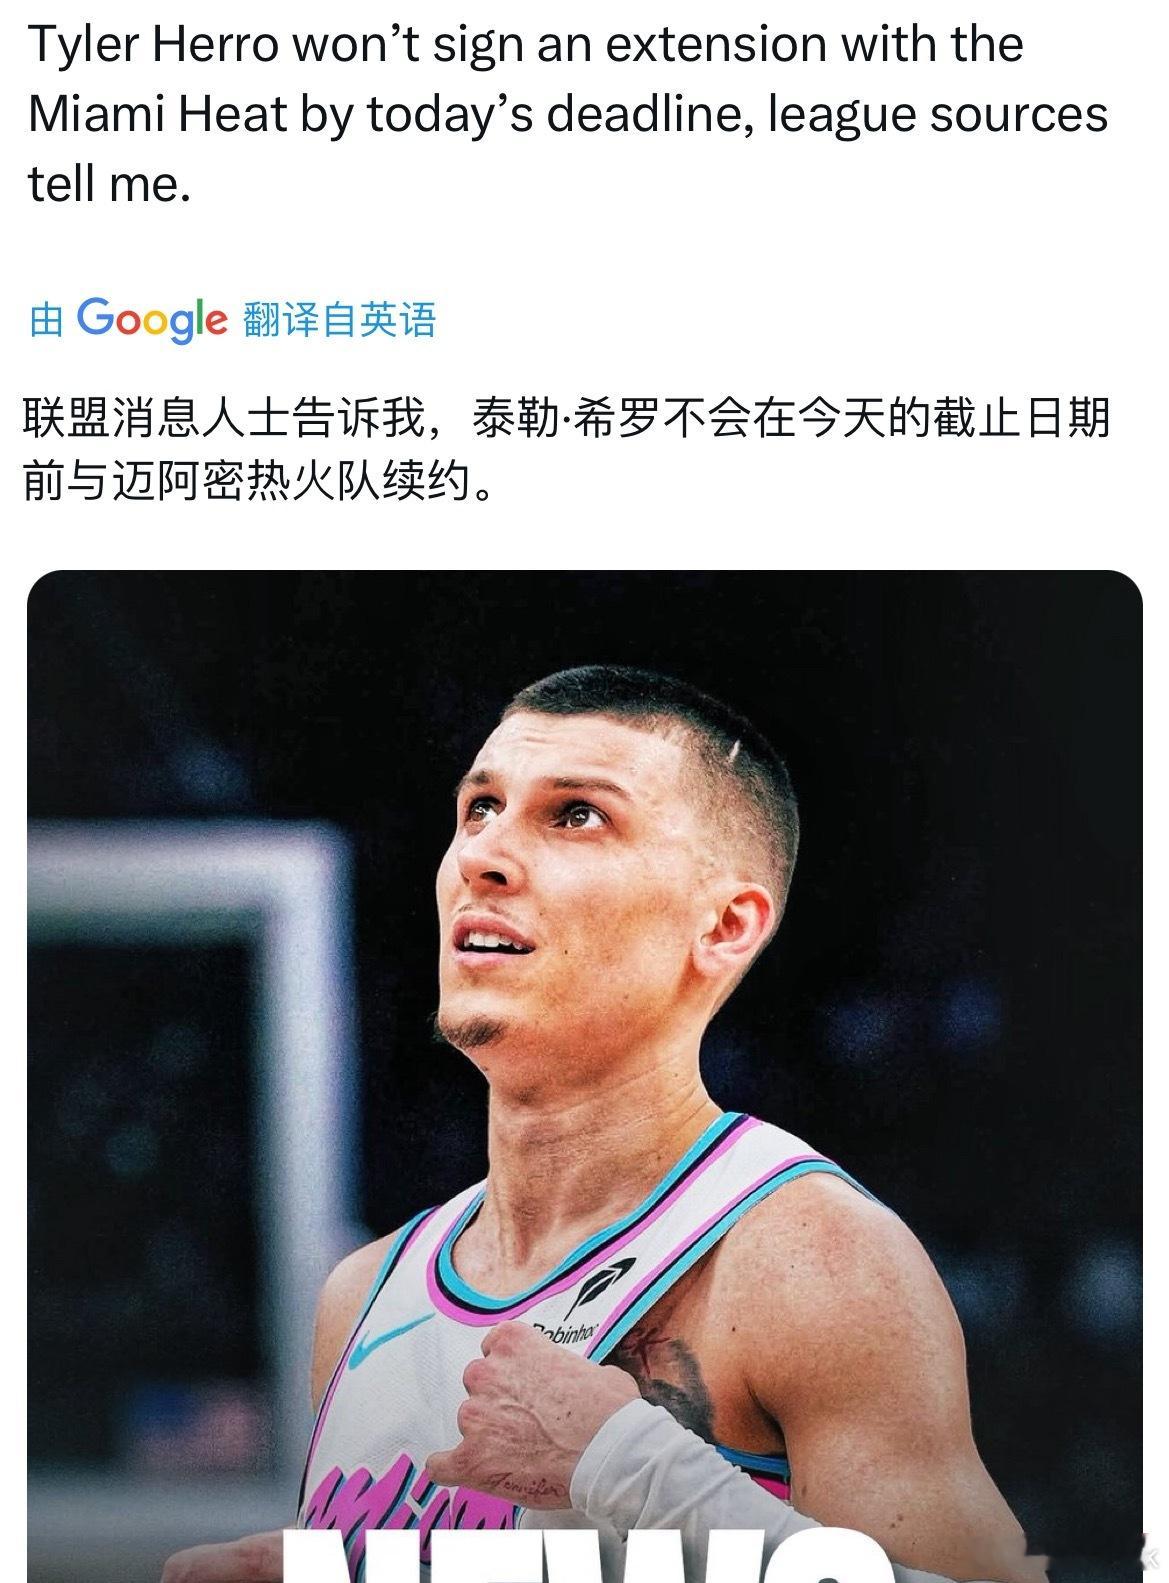Click the Chinese translated tweet paragraph
Viewport: 1169px width, 1583px height.
coord(566,450)
